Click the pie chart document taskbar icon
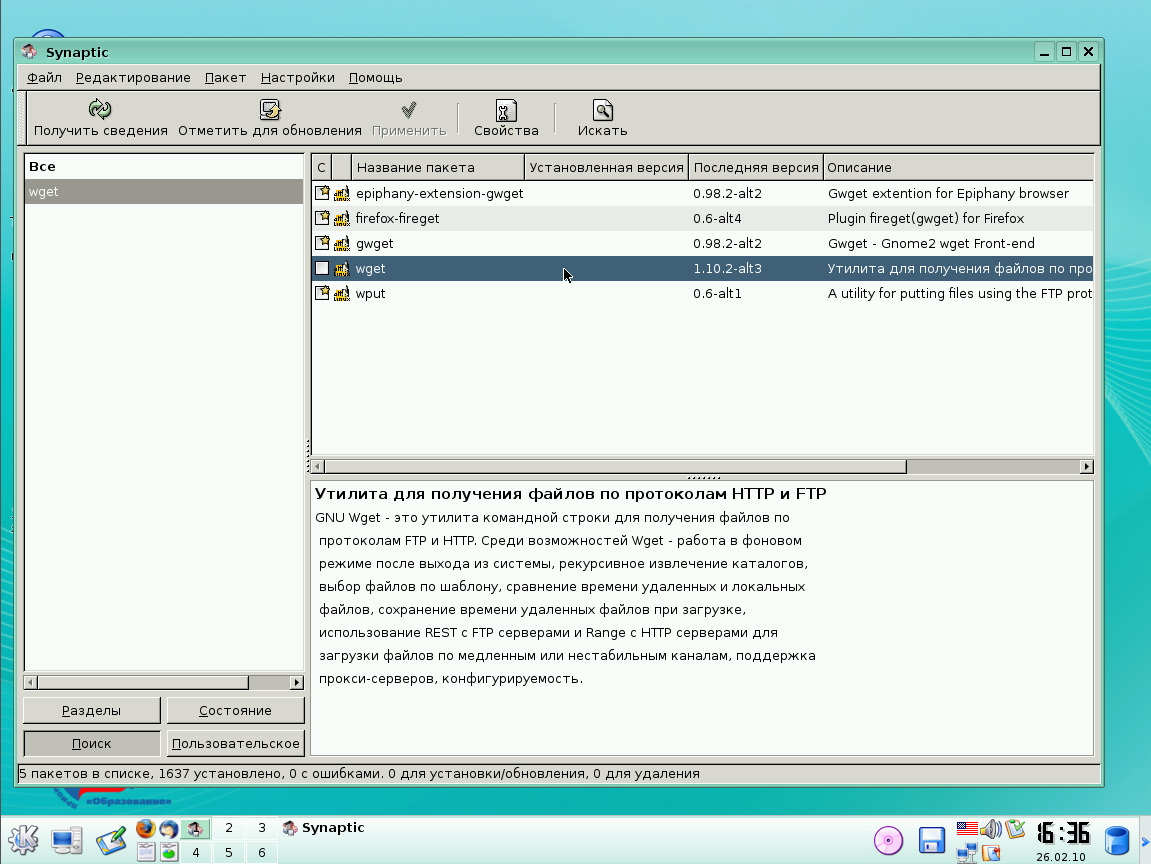Screen dimensions: 1151x864 pyautogui.click(x=170, y=852)
